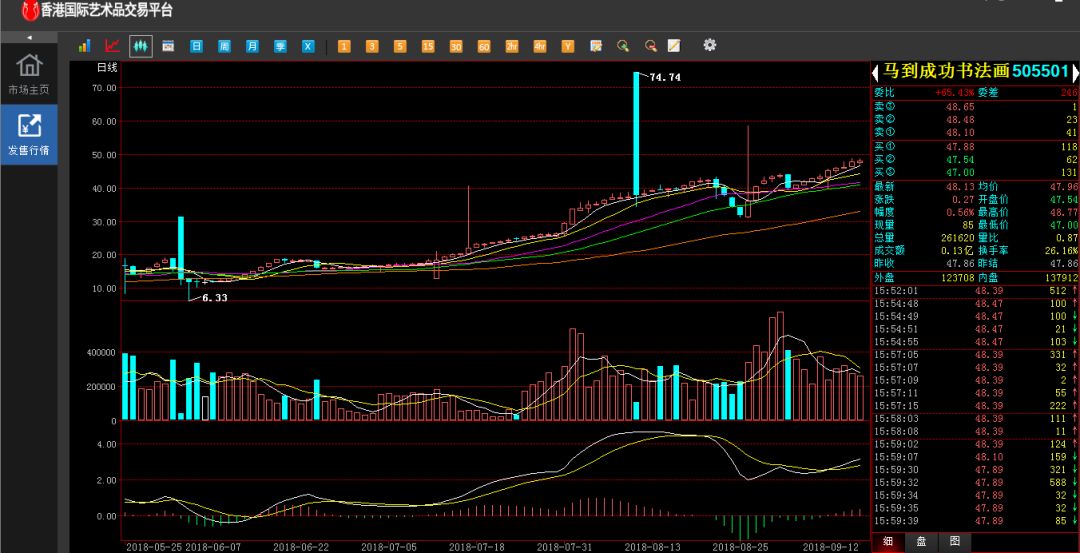Open 发售行情 sidebar item
Screen dimensions: 1080x553
[x=29, y=135]
